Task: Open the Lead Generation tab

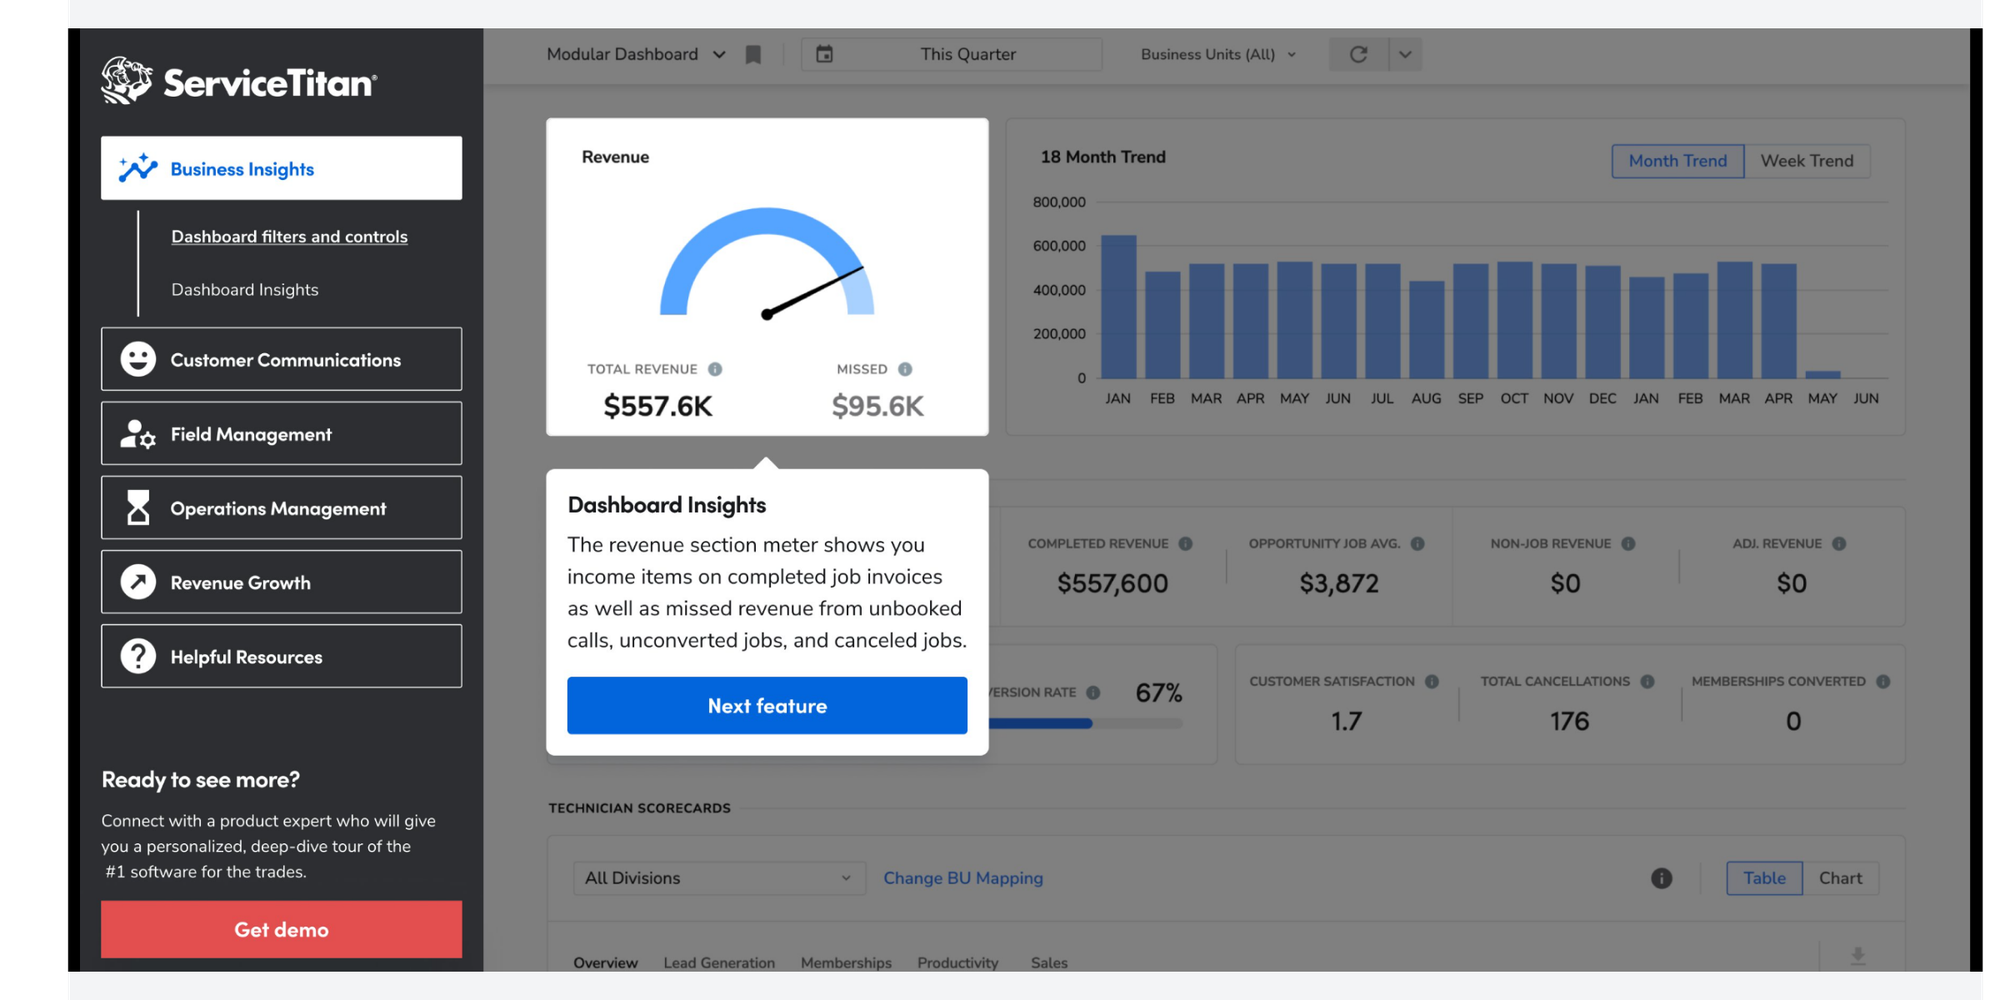Action: (719, 962)
